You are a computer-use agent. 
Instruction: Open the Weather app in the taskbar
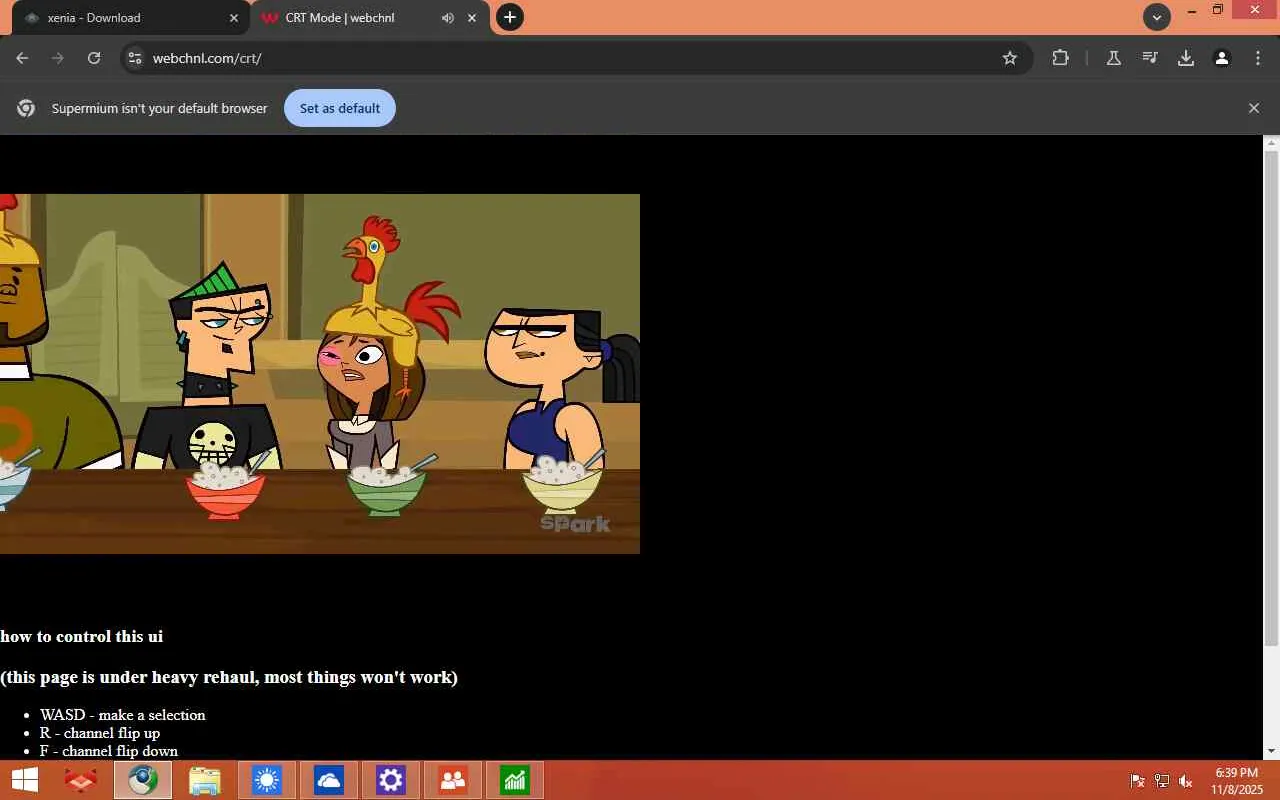[266, 780]
